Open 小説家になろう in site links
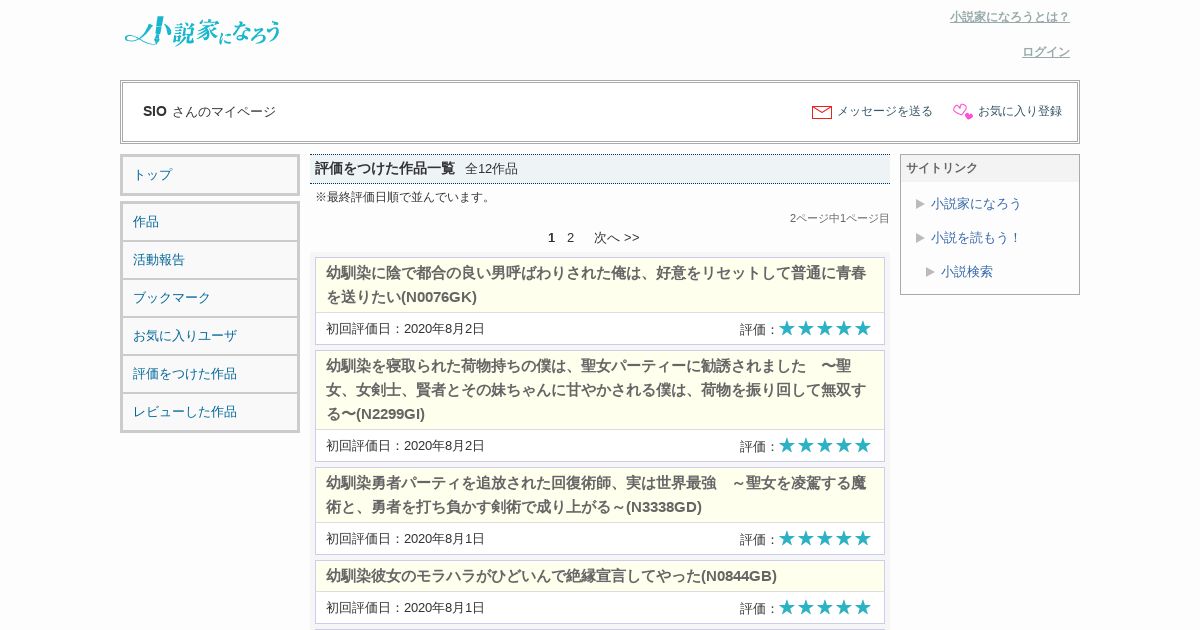Viewport: 1200px width, 630px height. click(x=976, y=204)
